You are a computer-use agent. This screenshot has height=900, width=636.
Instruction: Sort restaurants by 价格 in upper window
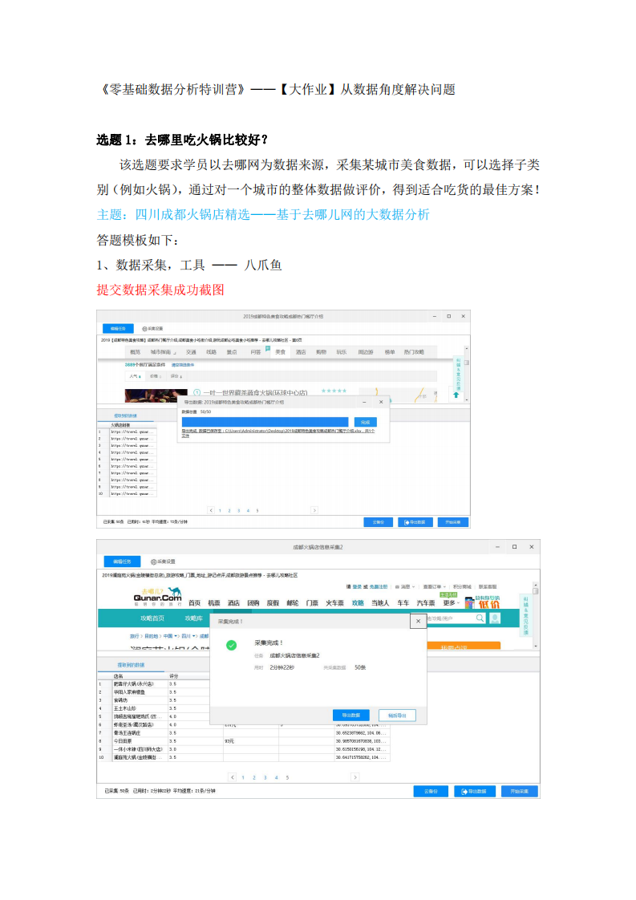(x=154, y=377)
